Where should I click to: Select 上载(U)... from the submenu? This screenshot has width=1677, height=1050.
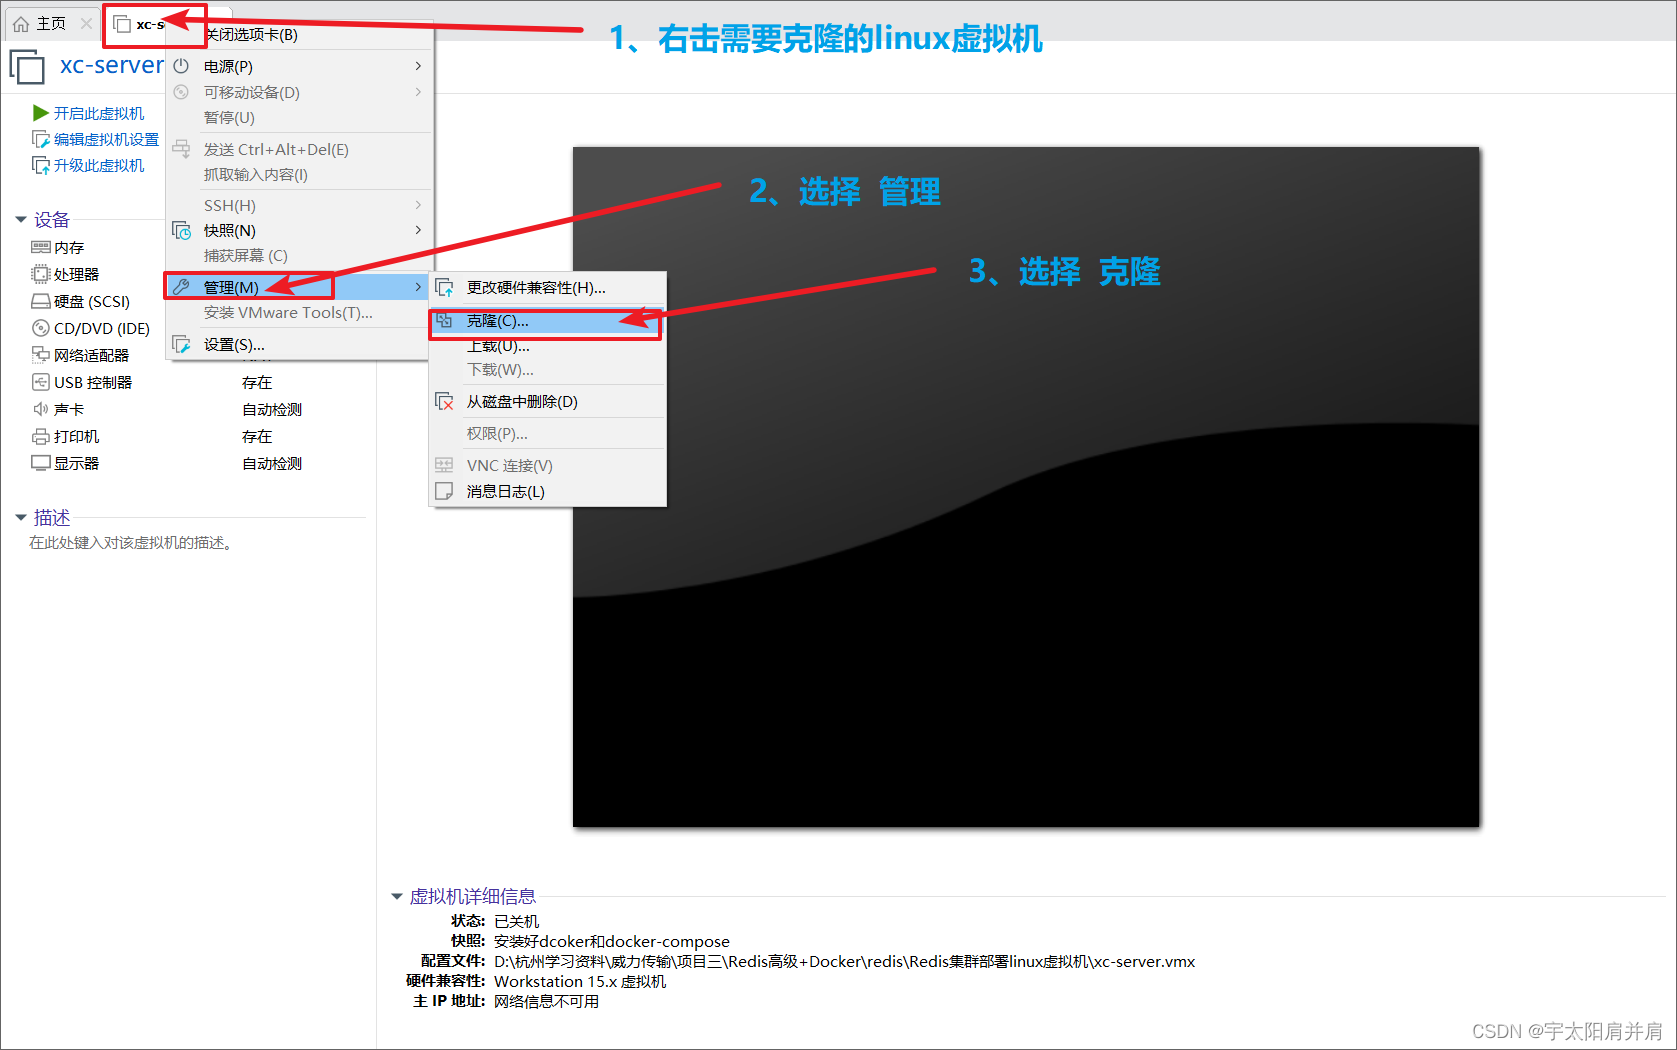click(x=547, y=346)
